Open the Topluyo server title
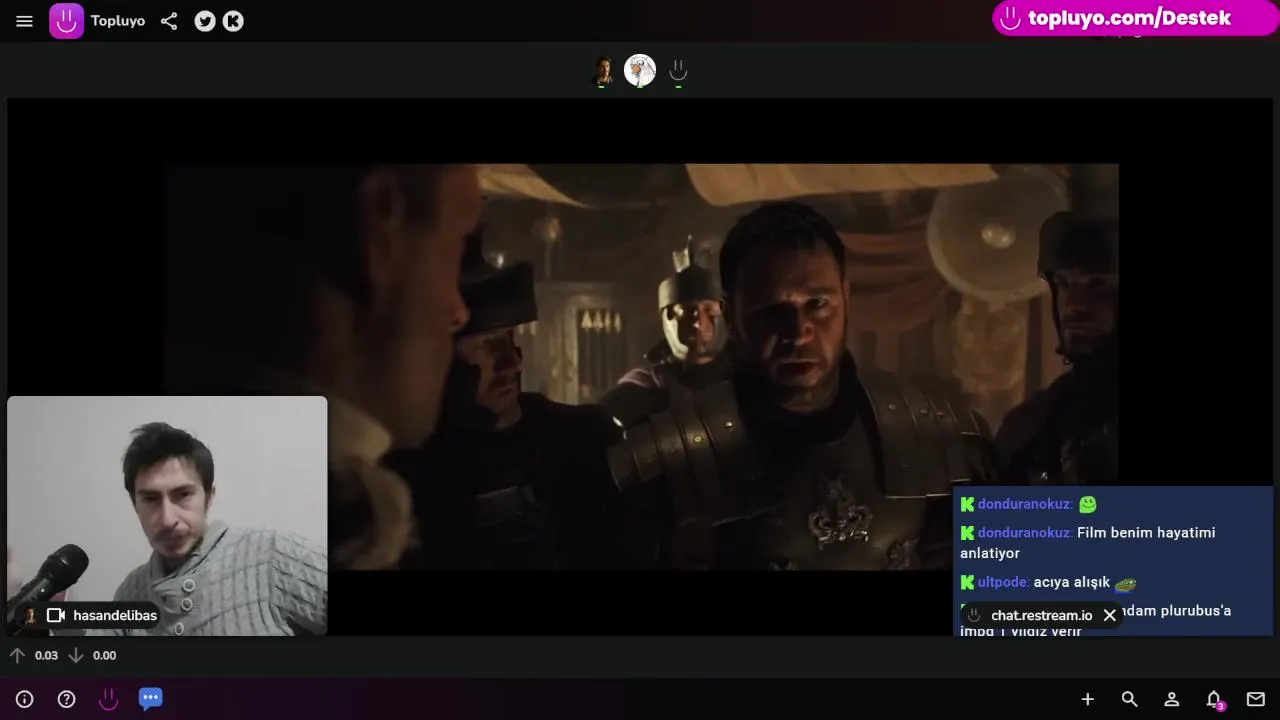The height and width of the screenshot is (720, 1280). click(118, 21)
